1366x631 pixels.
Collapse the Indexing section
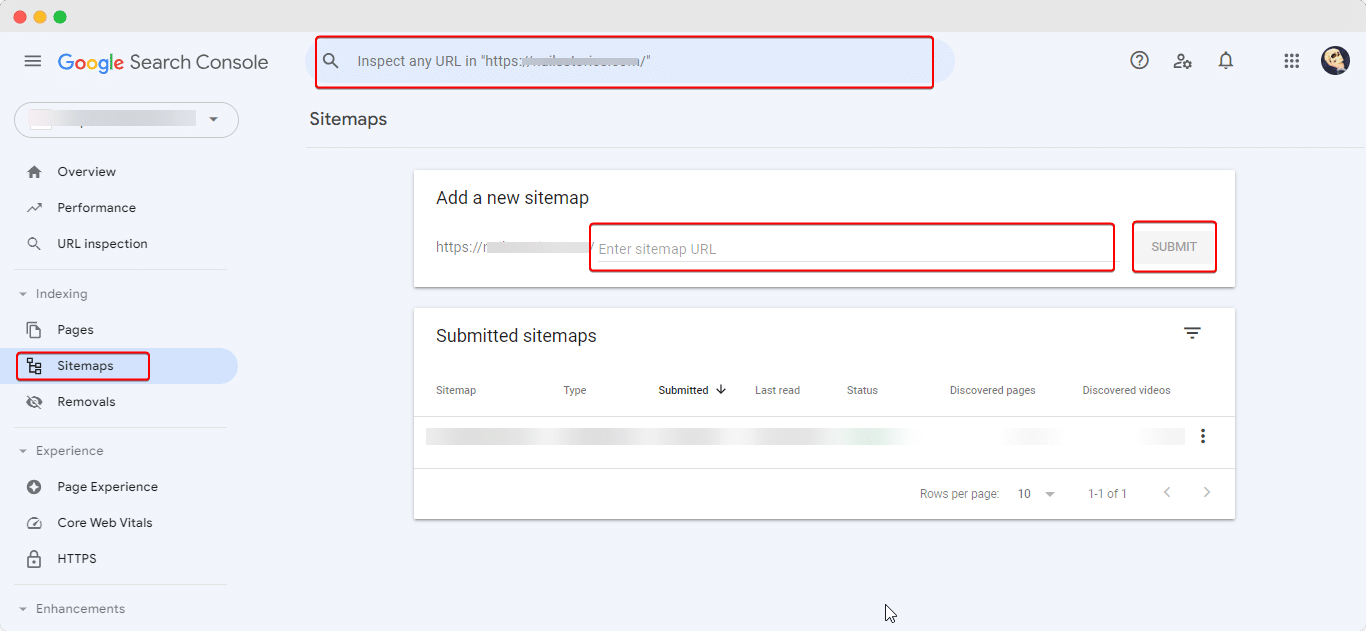pyautogui.click(x=23, y=294)
